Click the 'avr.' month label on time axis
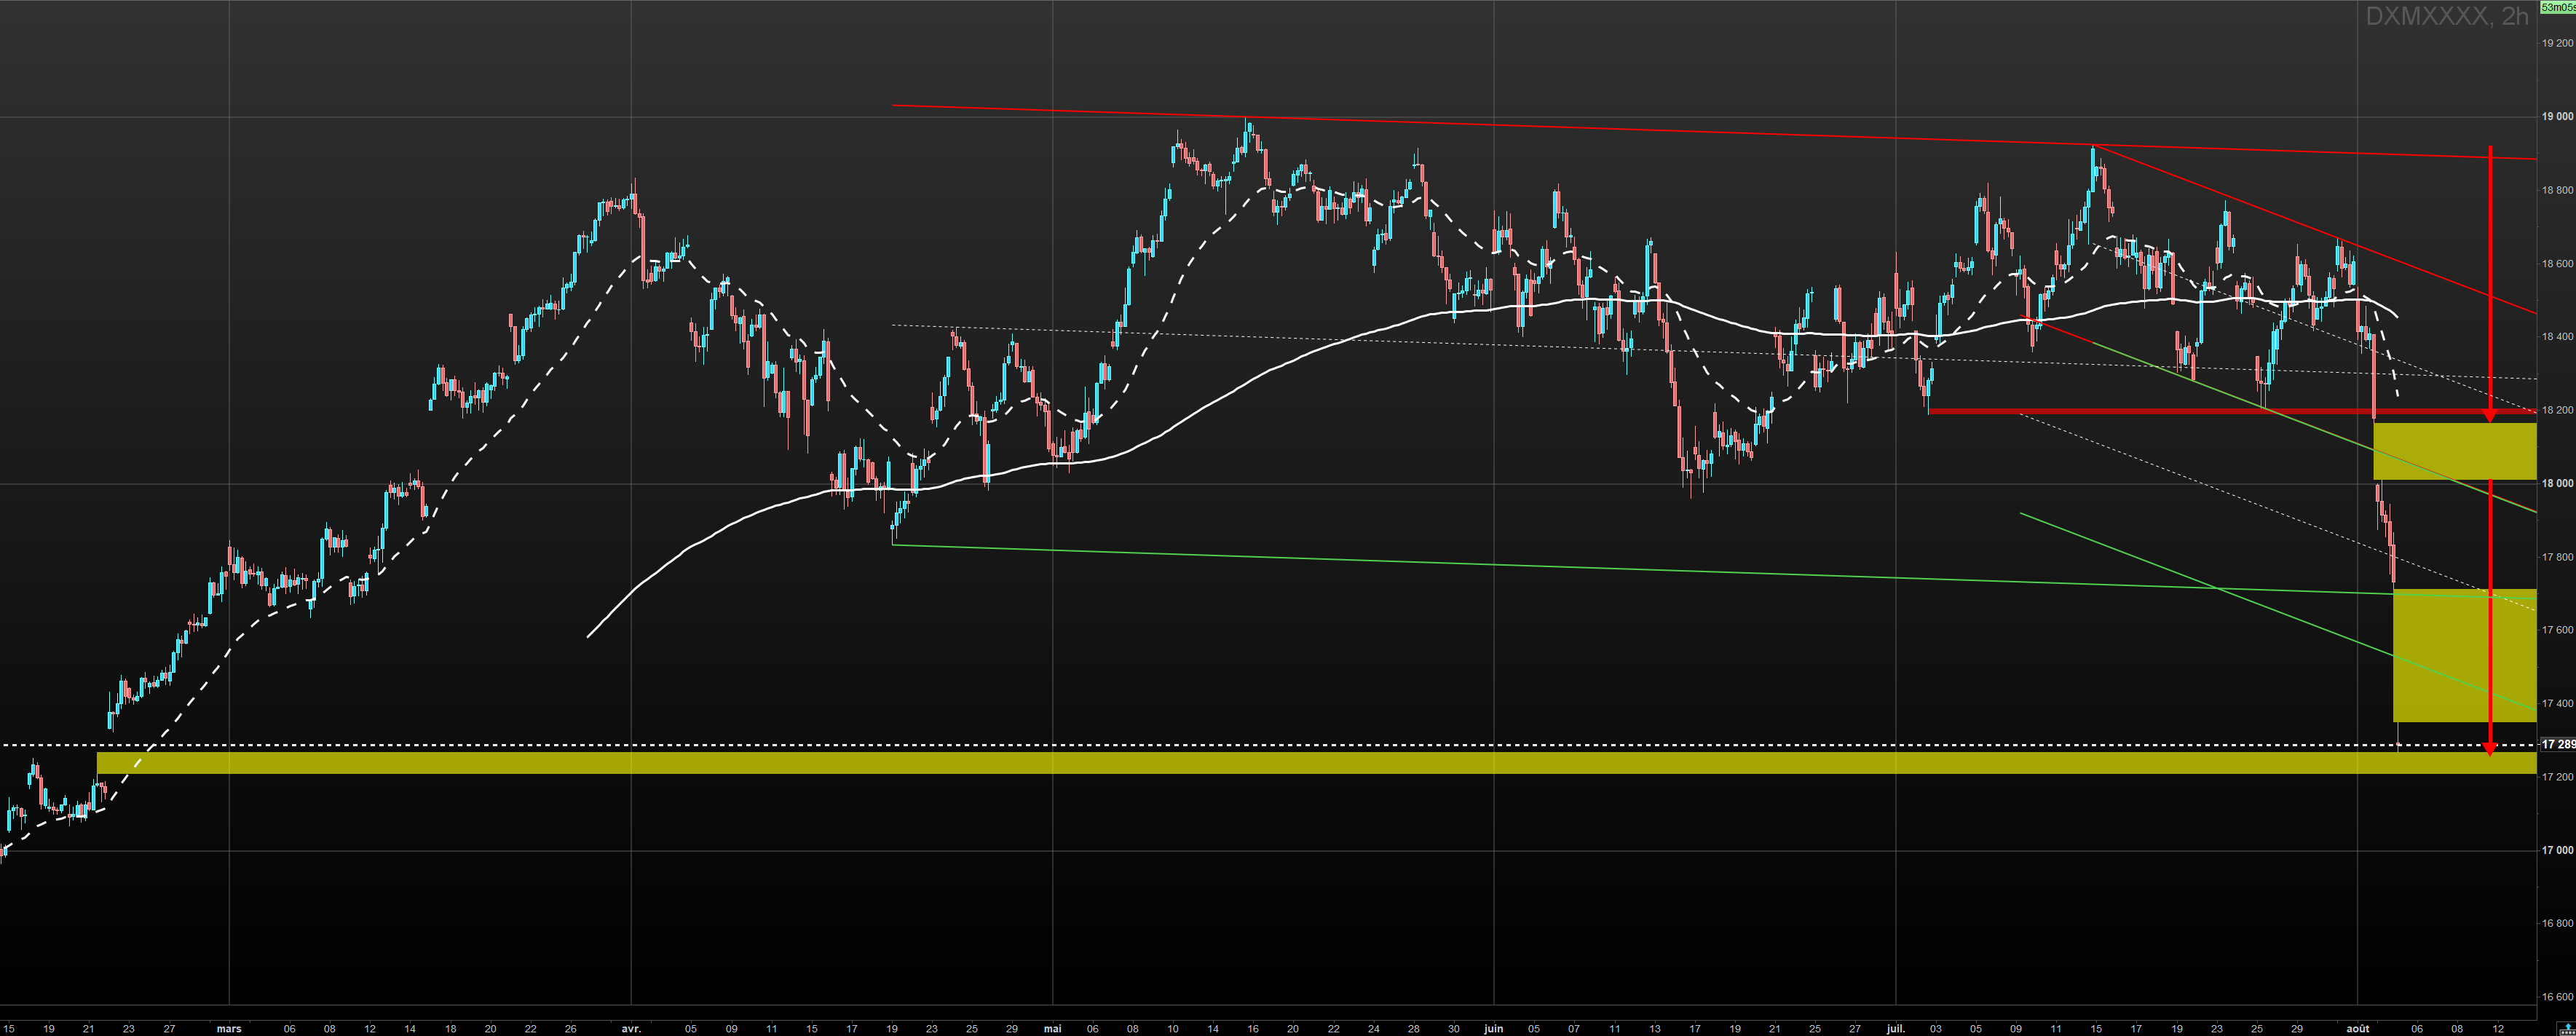The width and height of the screenshot is (2576, 1036). [631, 1028]
